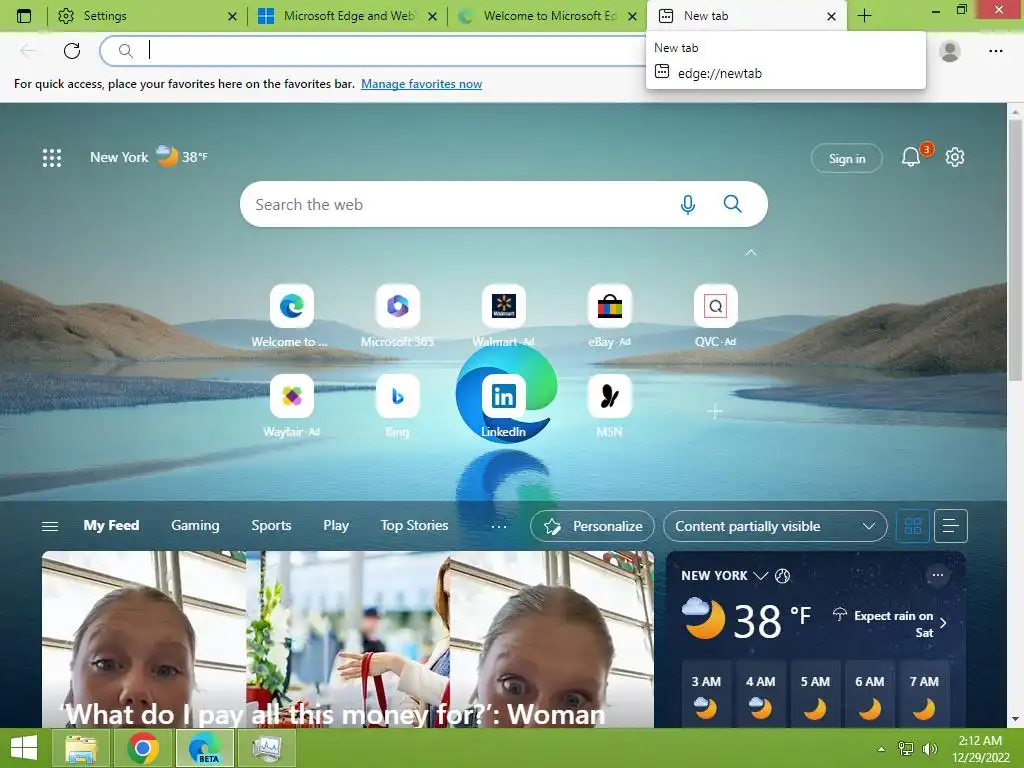Viewport: 1024px width, 768px height.
Task: Open Chrome from the taskbar
Action: [143, 748]
